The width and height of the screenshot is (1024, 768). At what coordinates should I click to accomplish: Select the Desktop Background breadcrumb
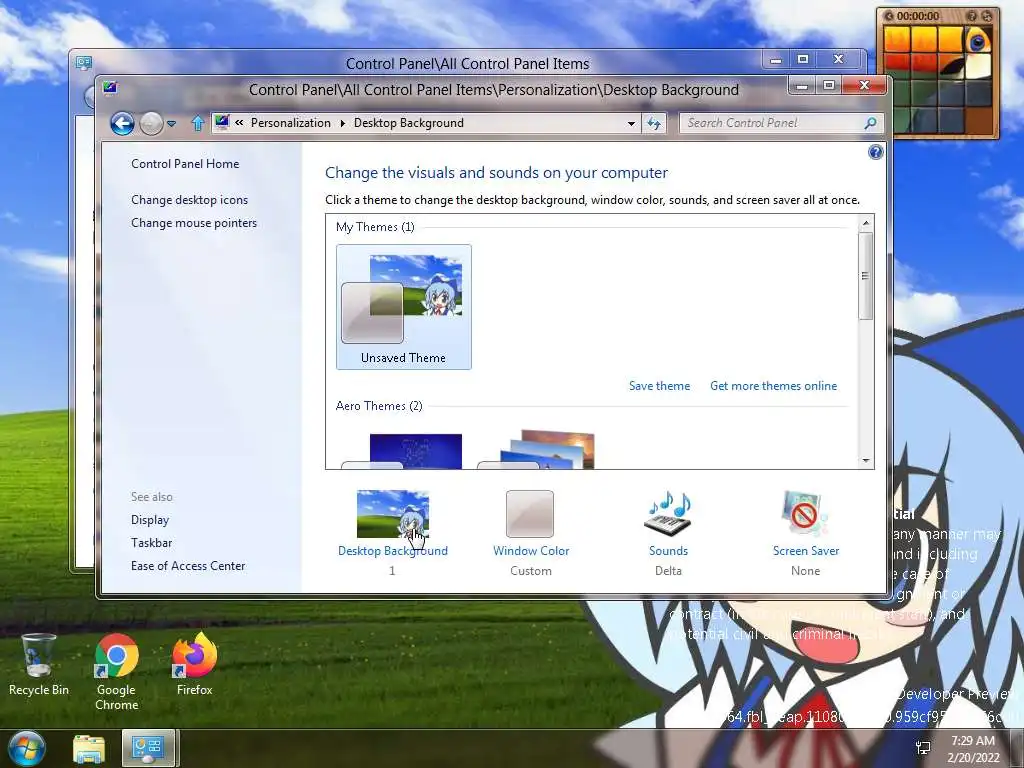409,123
